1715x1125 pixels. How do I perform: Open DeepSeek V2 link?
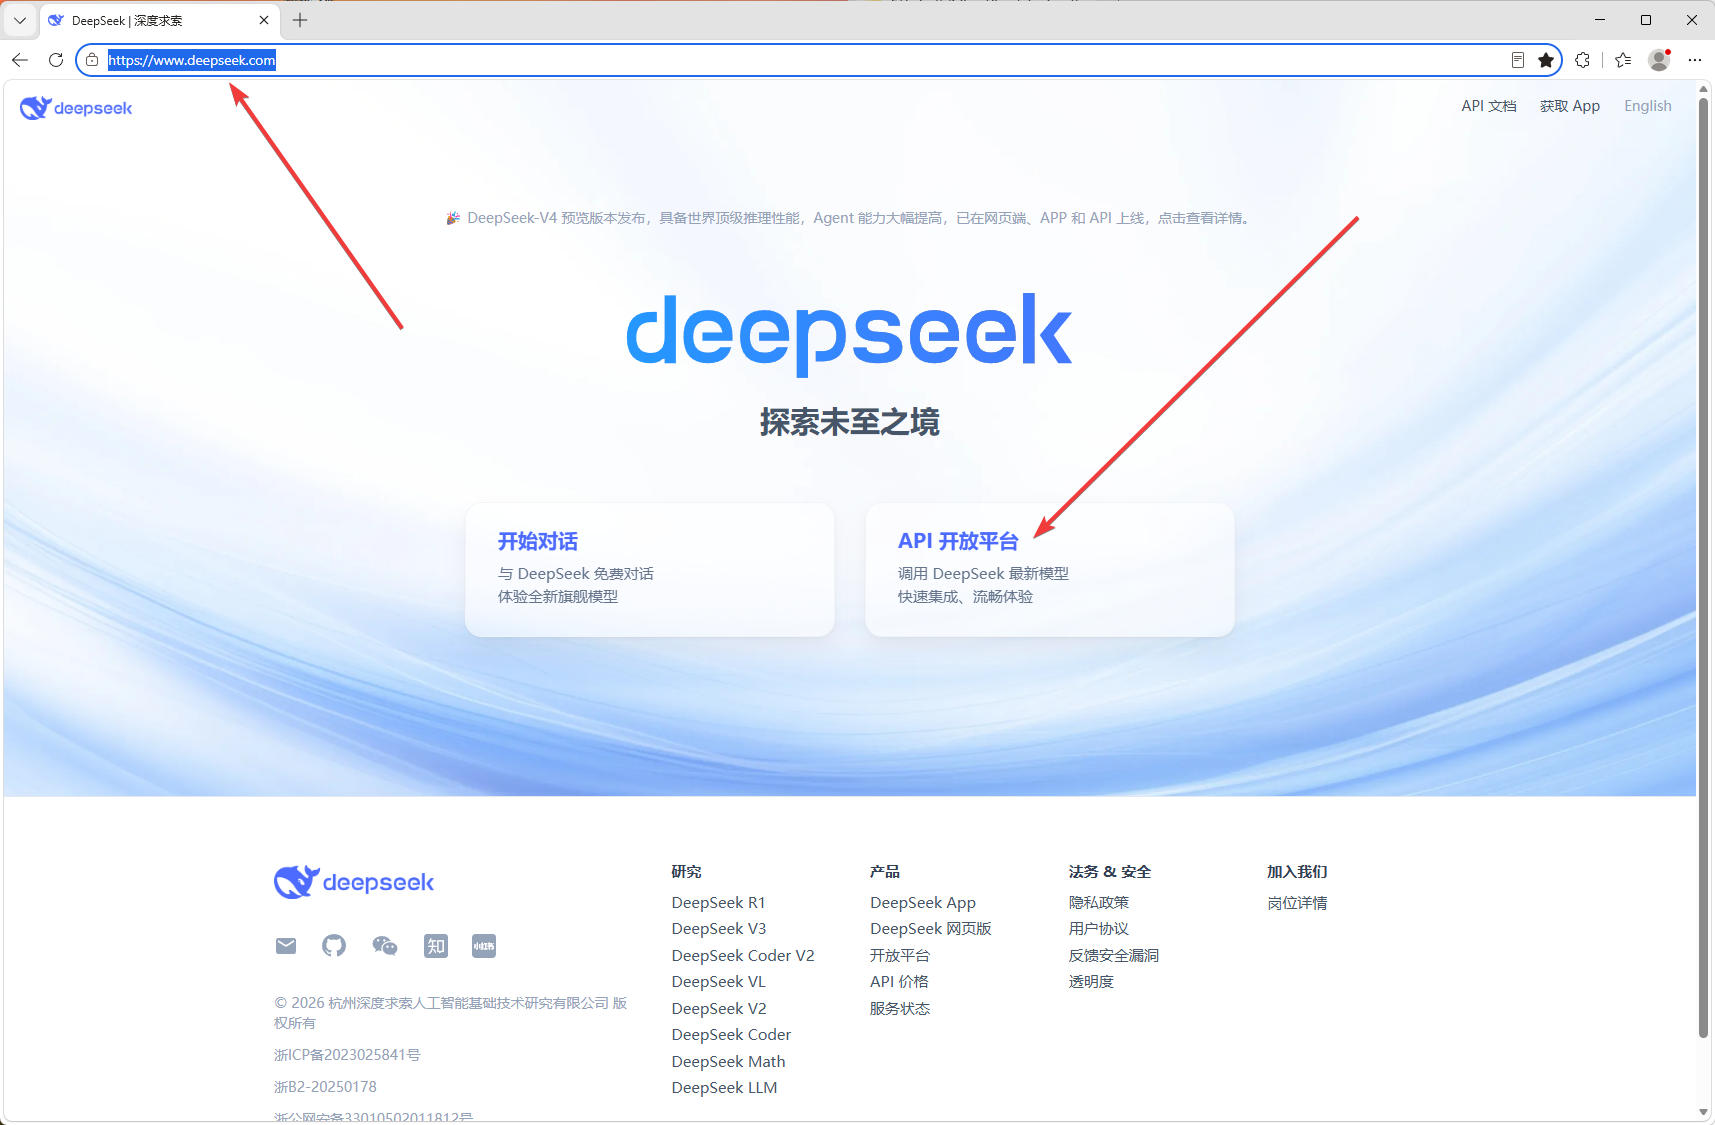[719, 1009]
